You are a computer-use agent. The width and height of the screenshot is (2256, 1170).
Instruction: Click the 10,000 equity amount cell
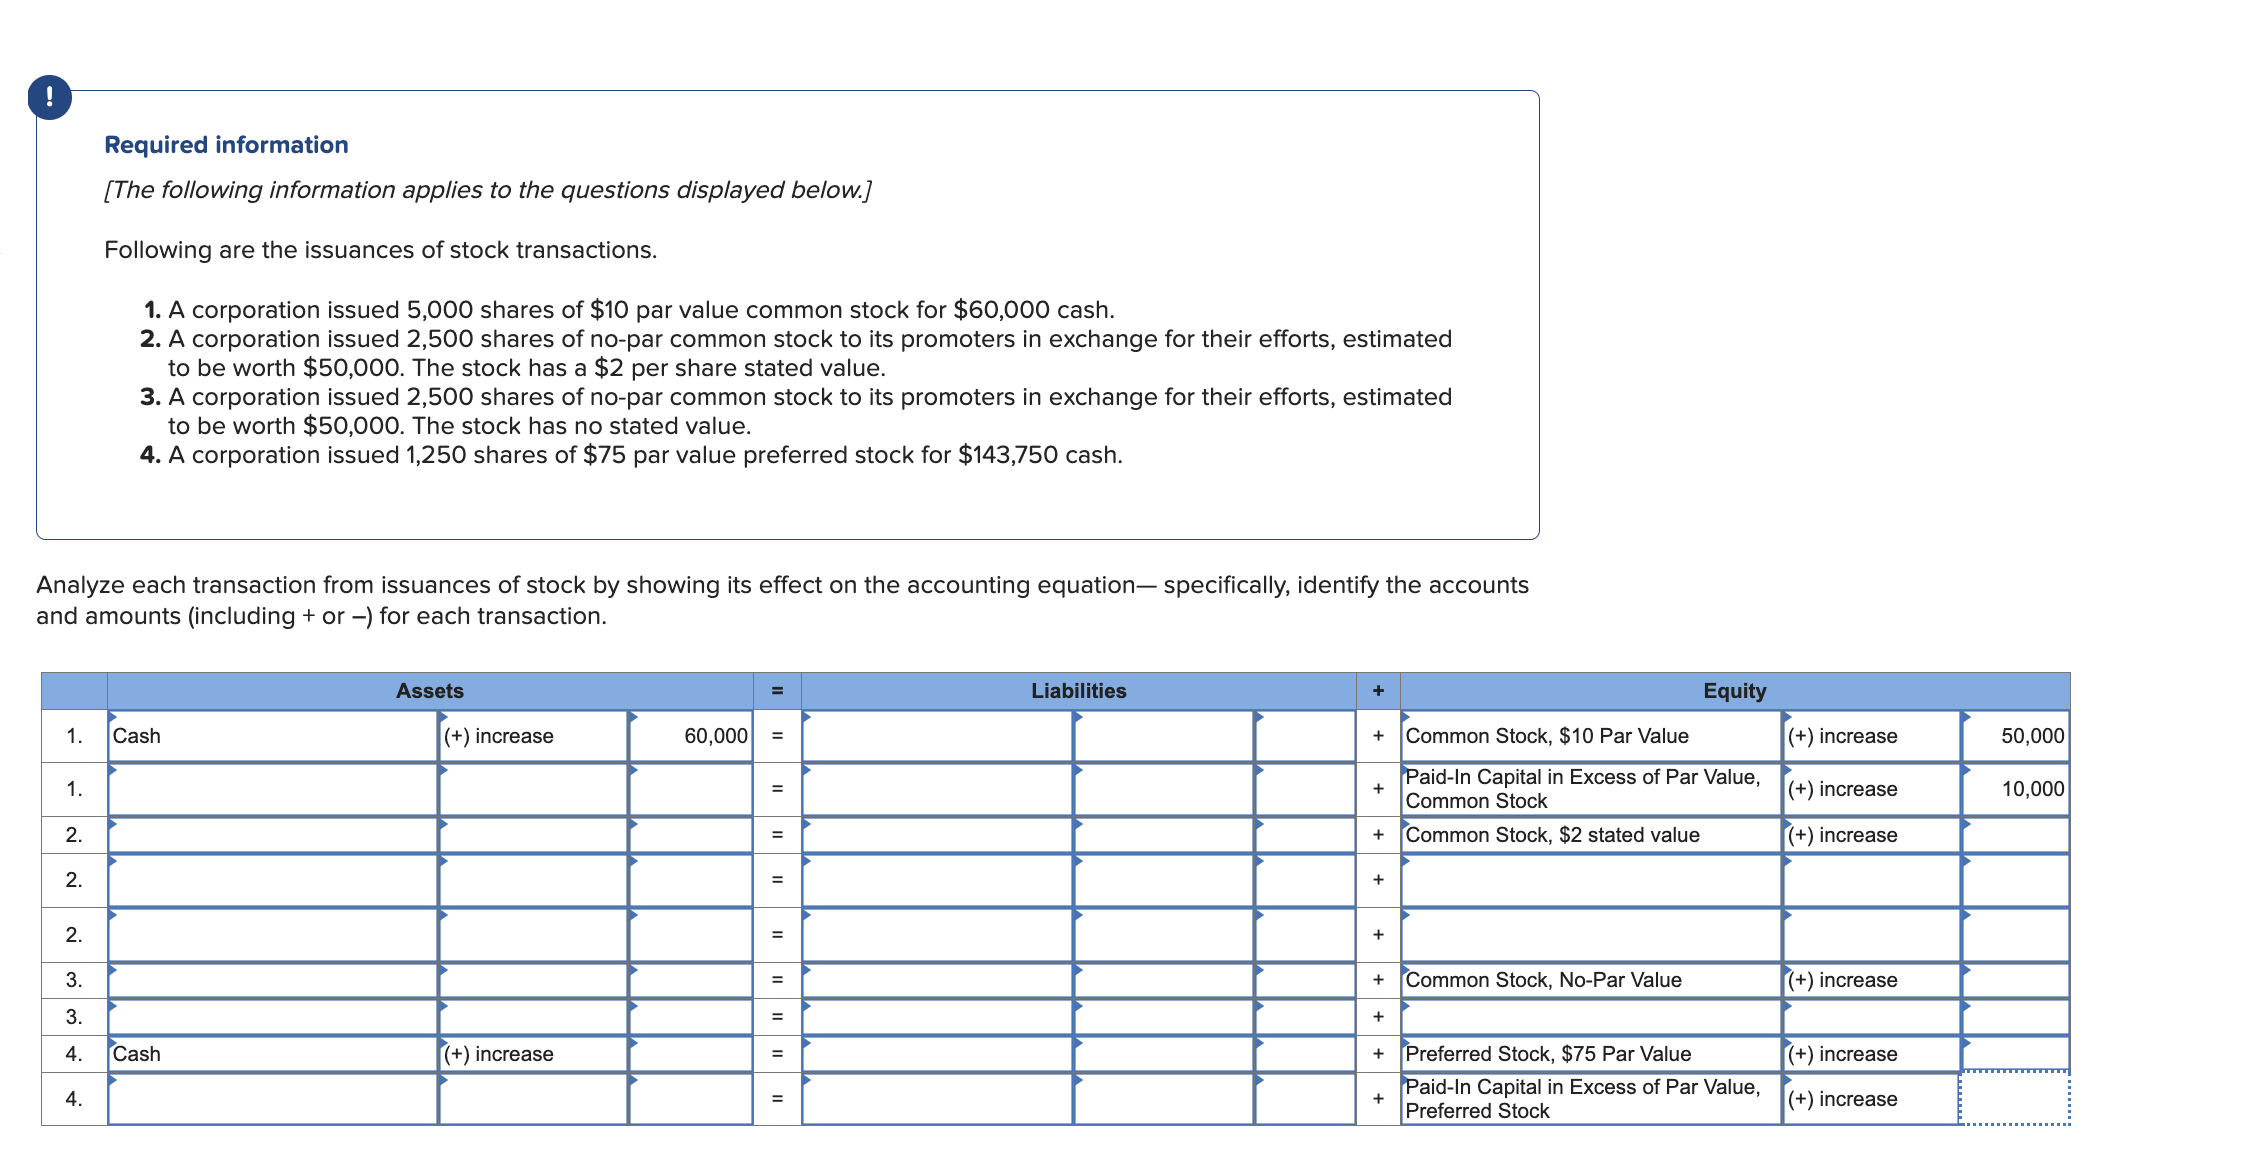(x=2014, y=789)
